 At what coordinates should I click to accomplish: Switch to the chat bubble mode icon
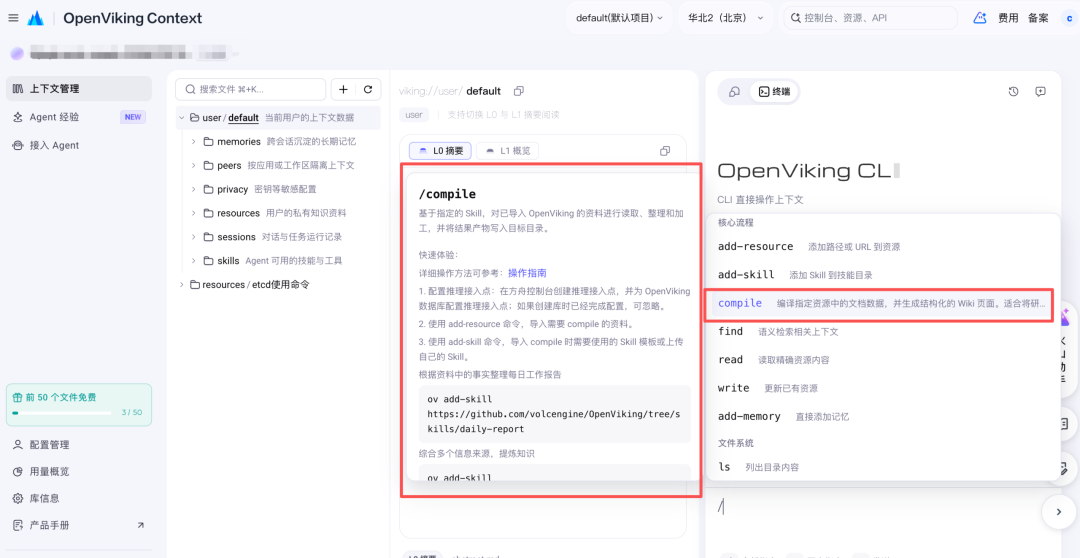click(x=735, y=92)
